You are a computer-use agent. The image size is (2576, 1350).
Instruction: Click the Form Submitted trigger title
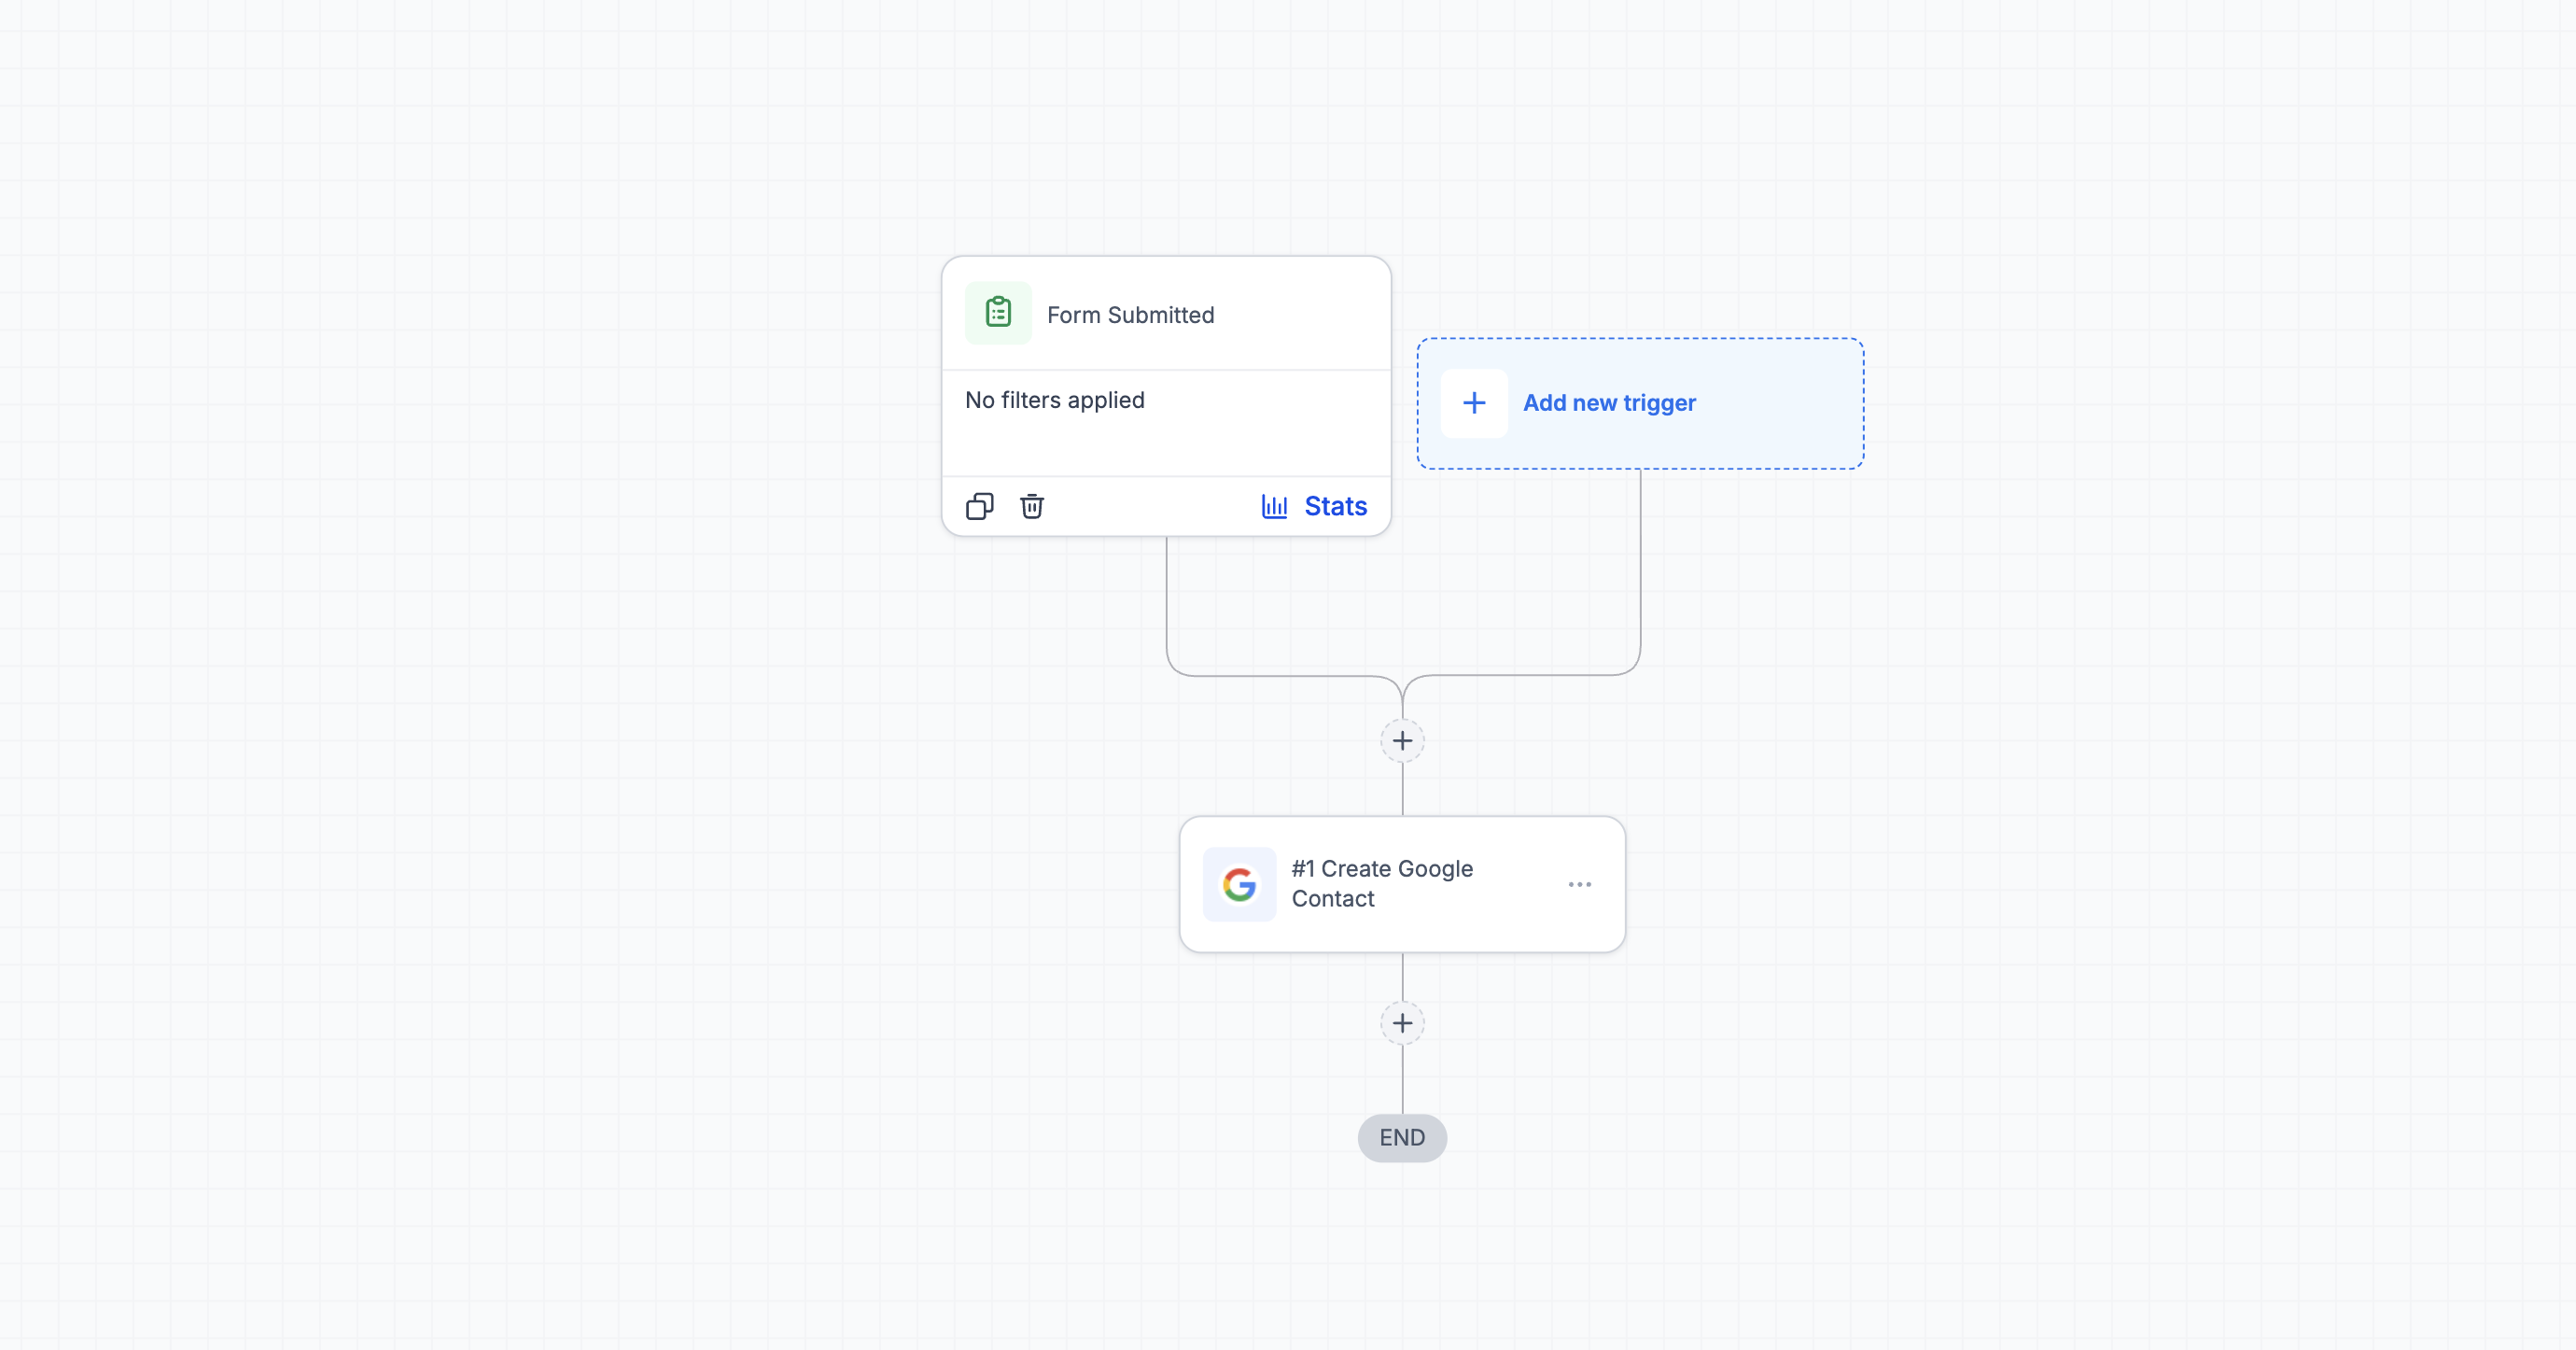[x=1130, y=315]
